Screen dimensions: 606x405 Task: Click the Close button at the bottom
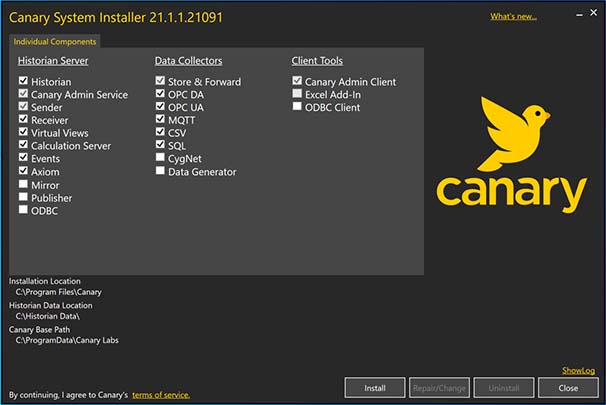(568, 388)
